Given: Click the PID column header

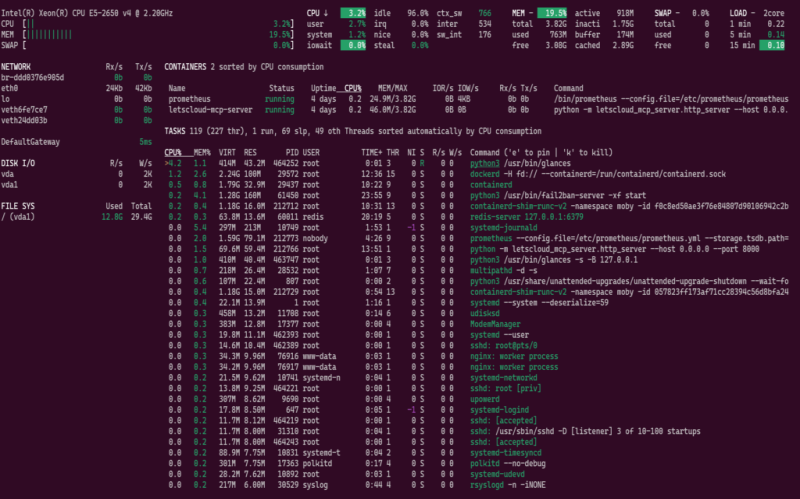Looking at the screenshot, I should coord(292,152).
